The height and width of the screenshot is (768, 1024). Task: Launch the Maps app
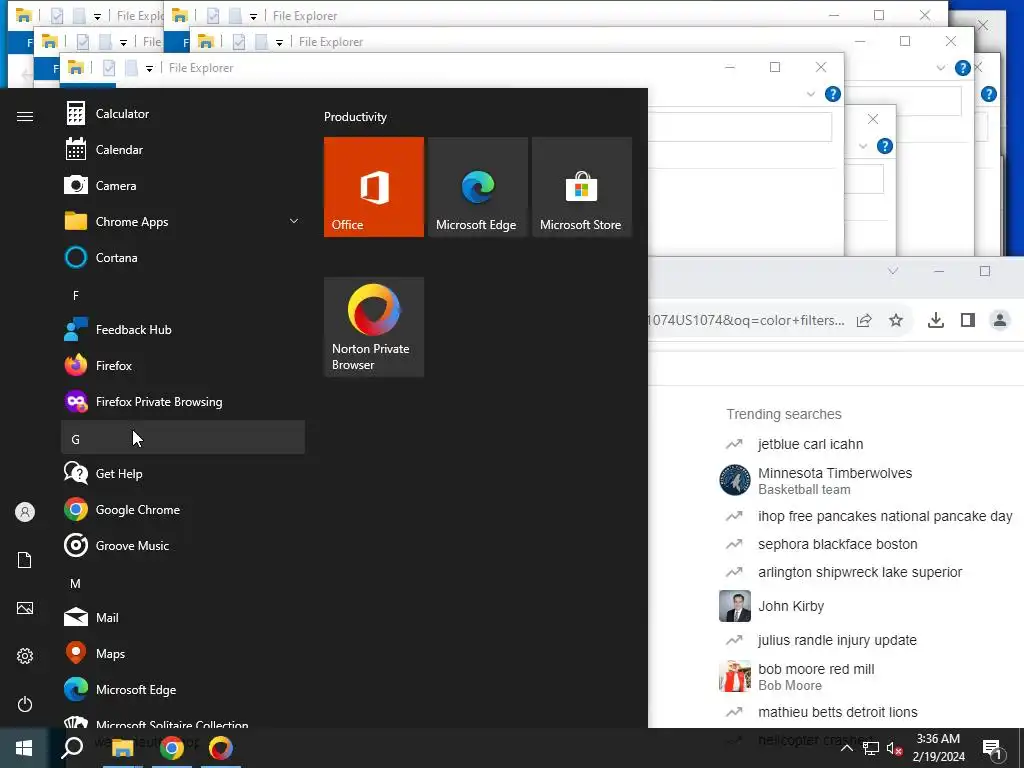point(183,653)
